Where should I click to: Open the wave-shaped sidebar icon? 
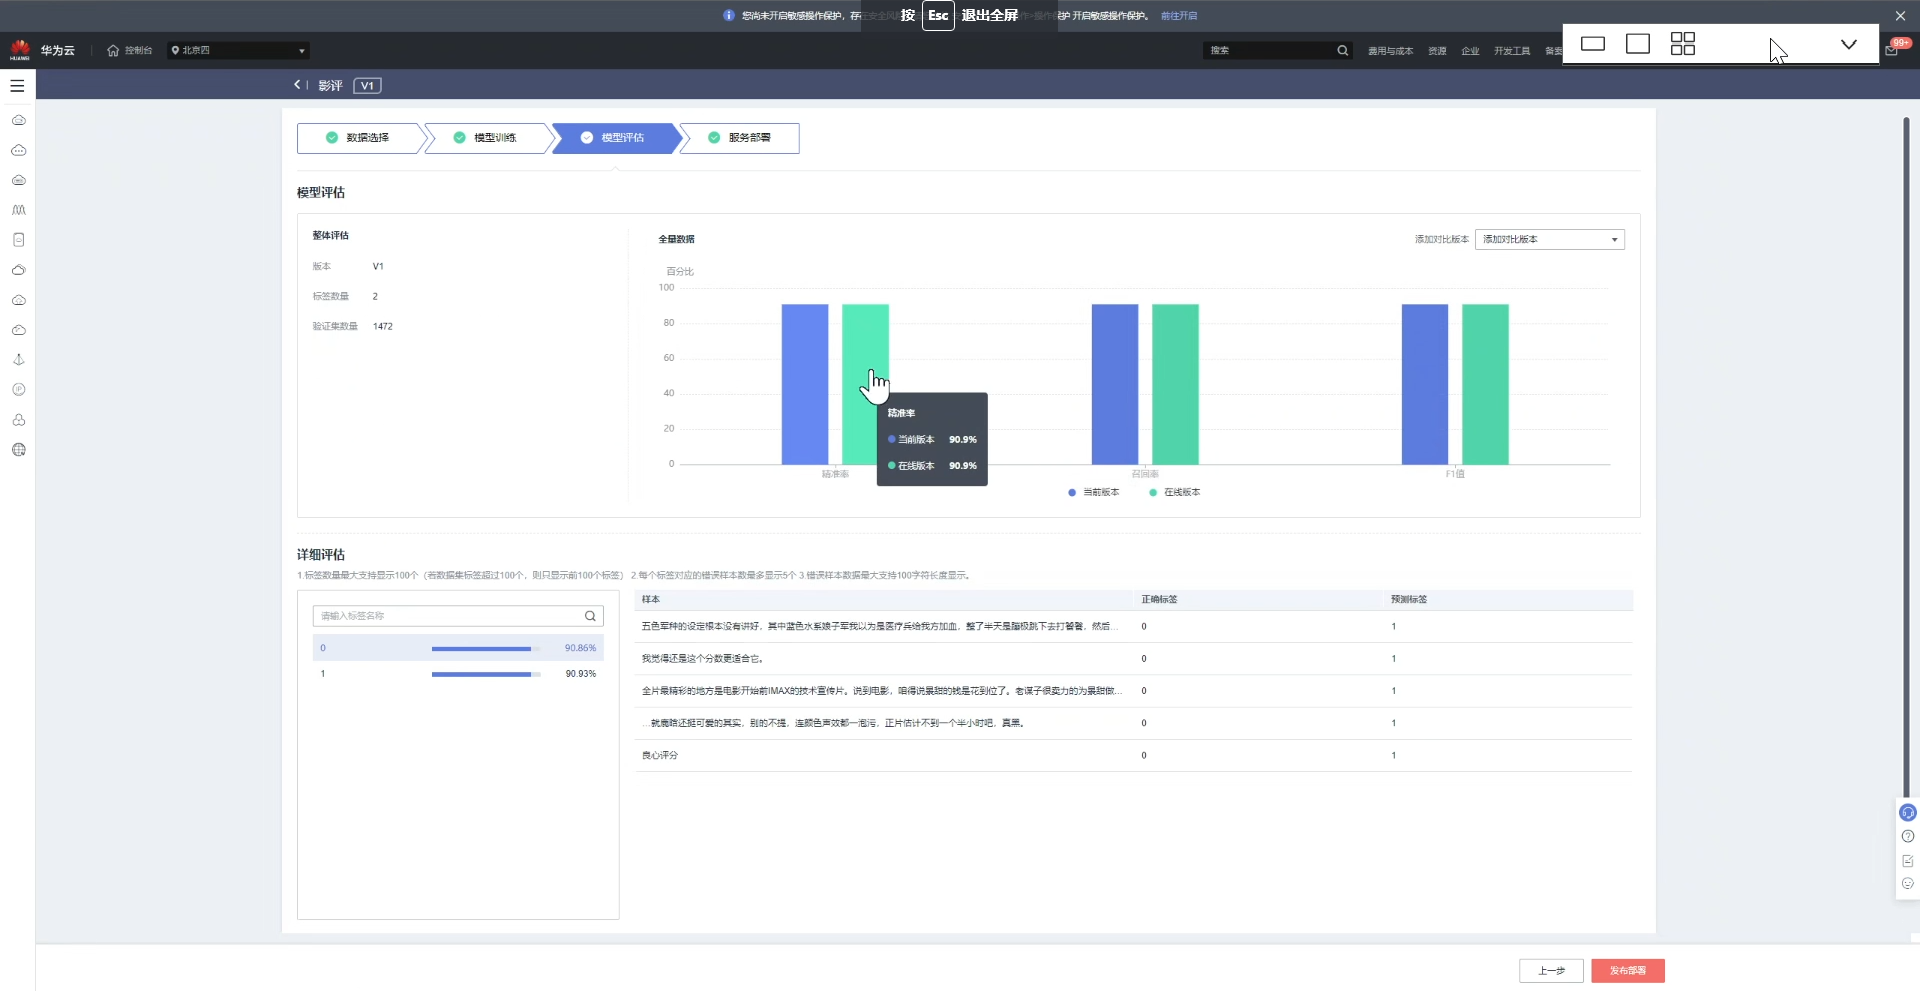click(x=18, y=210)
